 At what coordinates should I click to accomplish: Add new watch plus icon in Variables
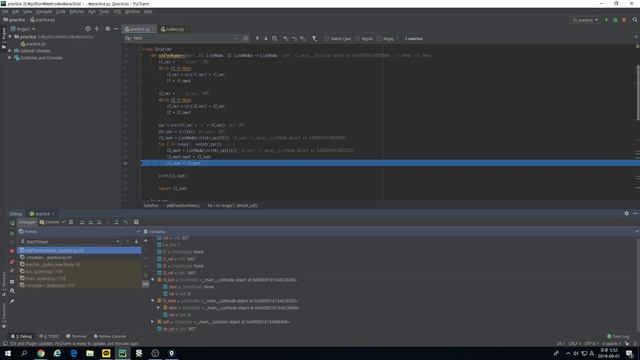(146, 241)
